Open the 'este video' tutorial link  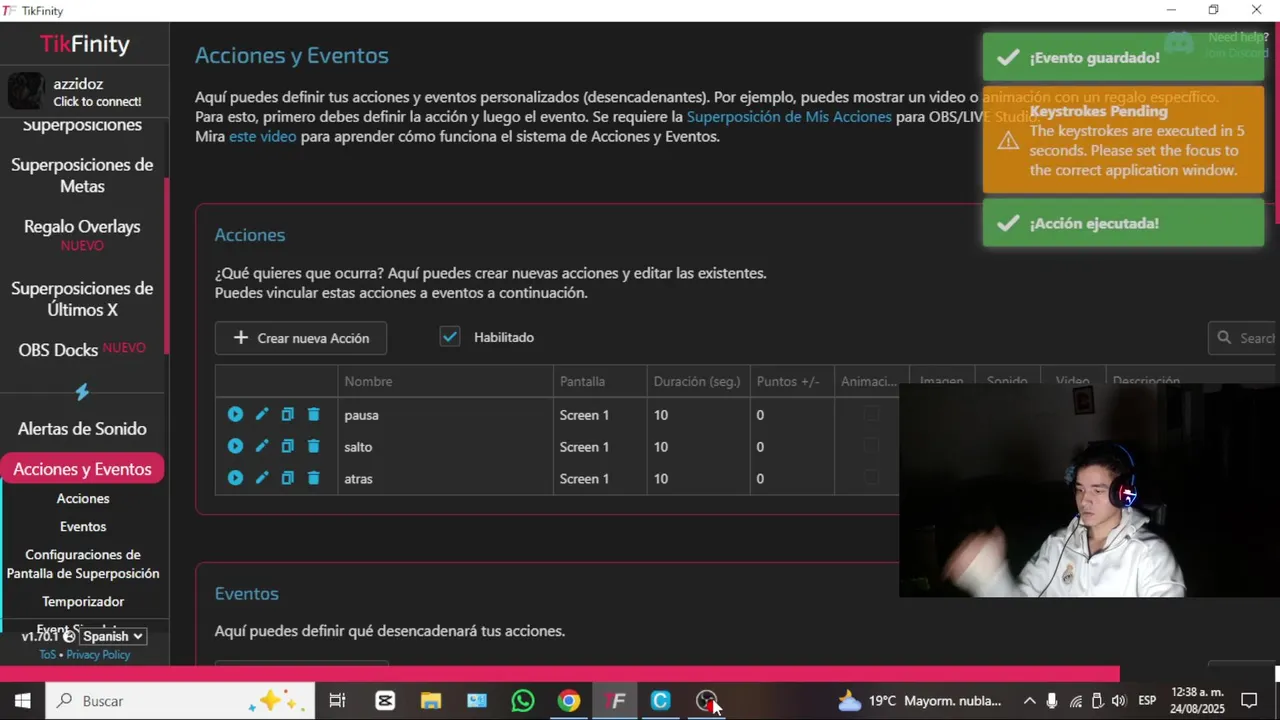point(263,136)
